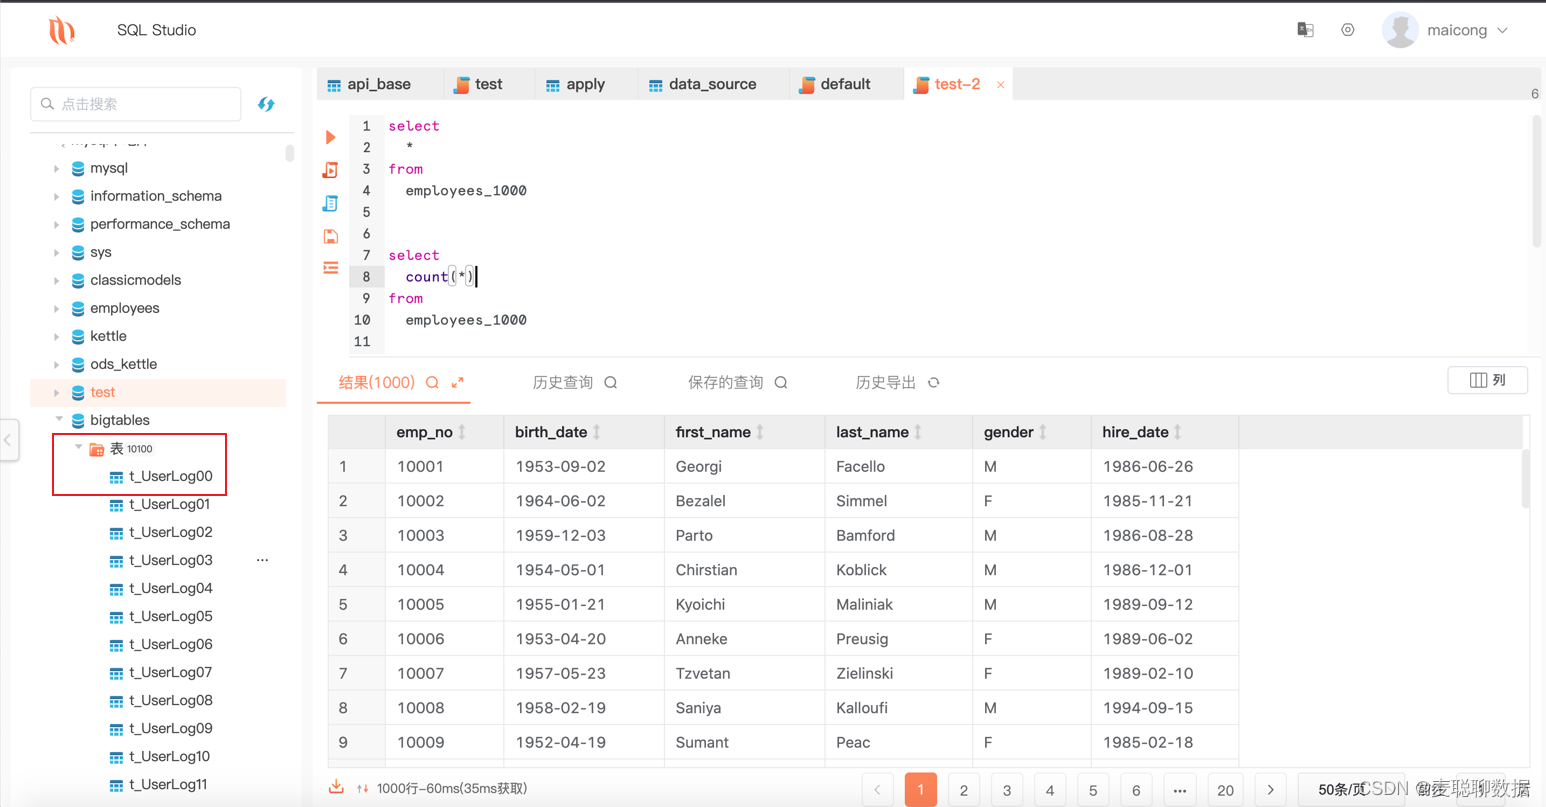Viewport: 1546px width, 807px height.
Task: Sort by last_name column
Action: 918,432
